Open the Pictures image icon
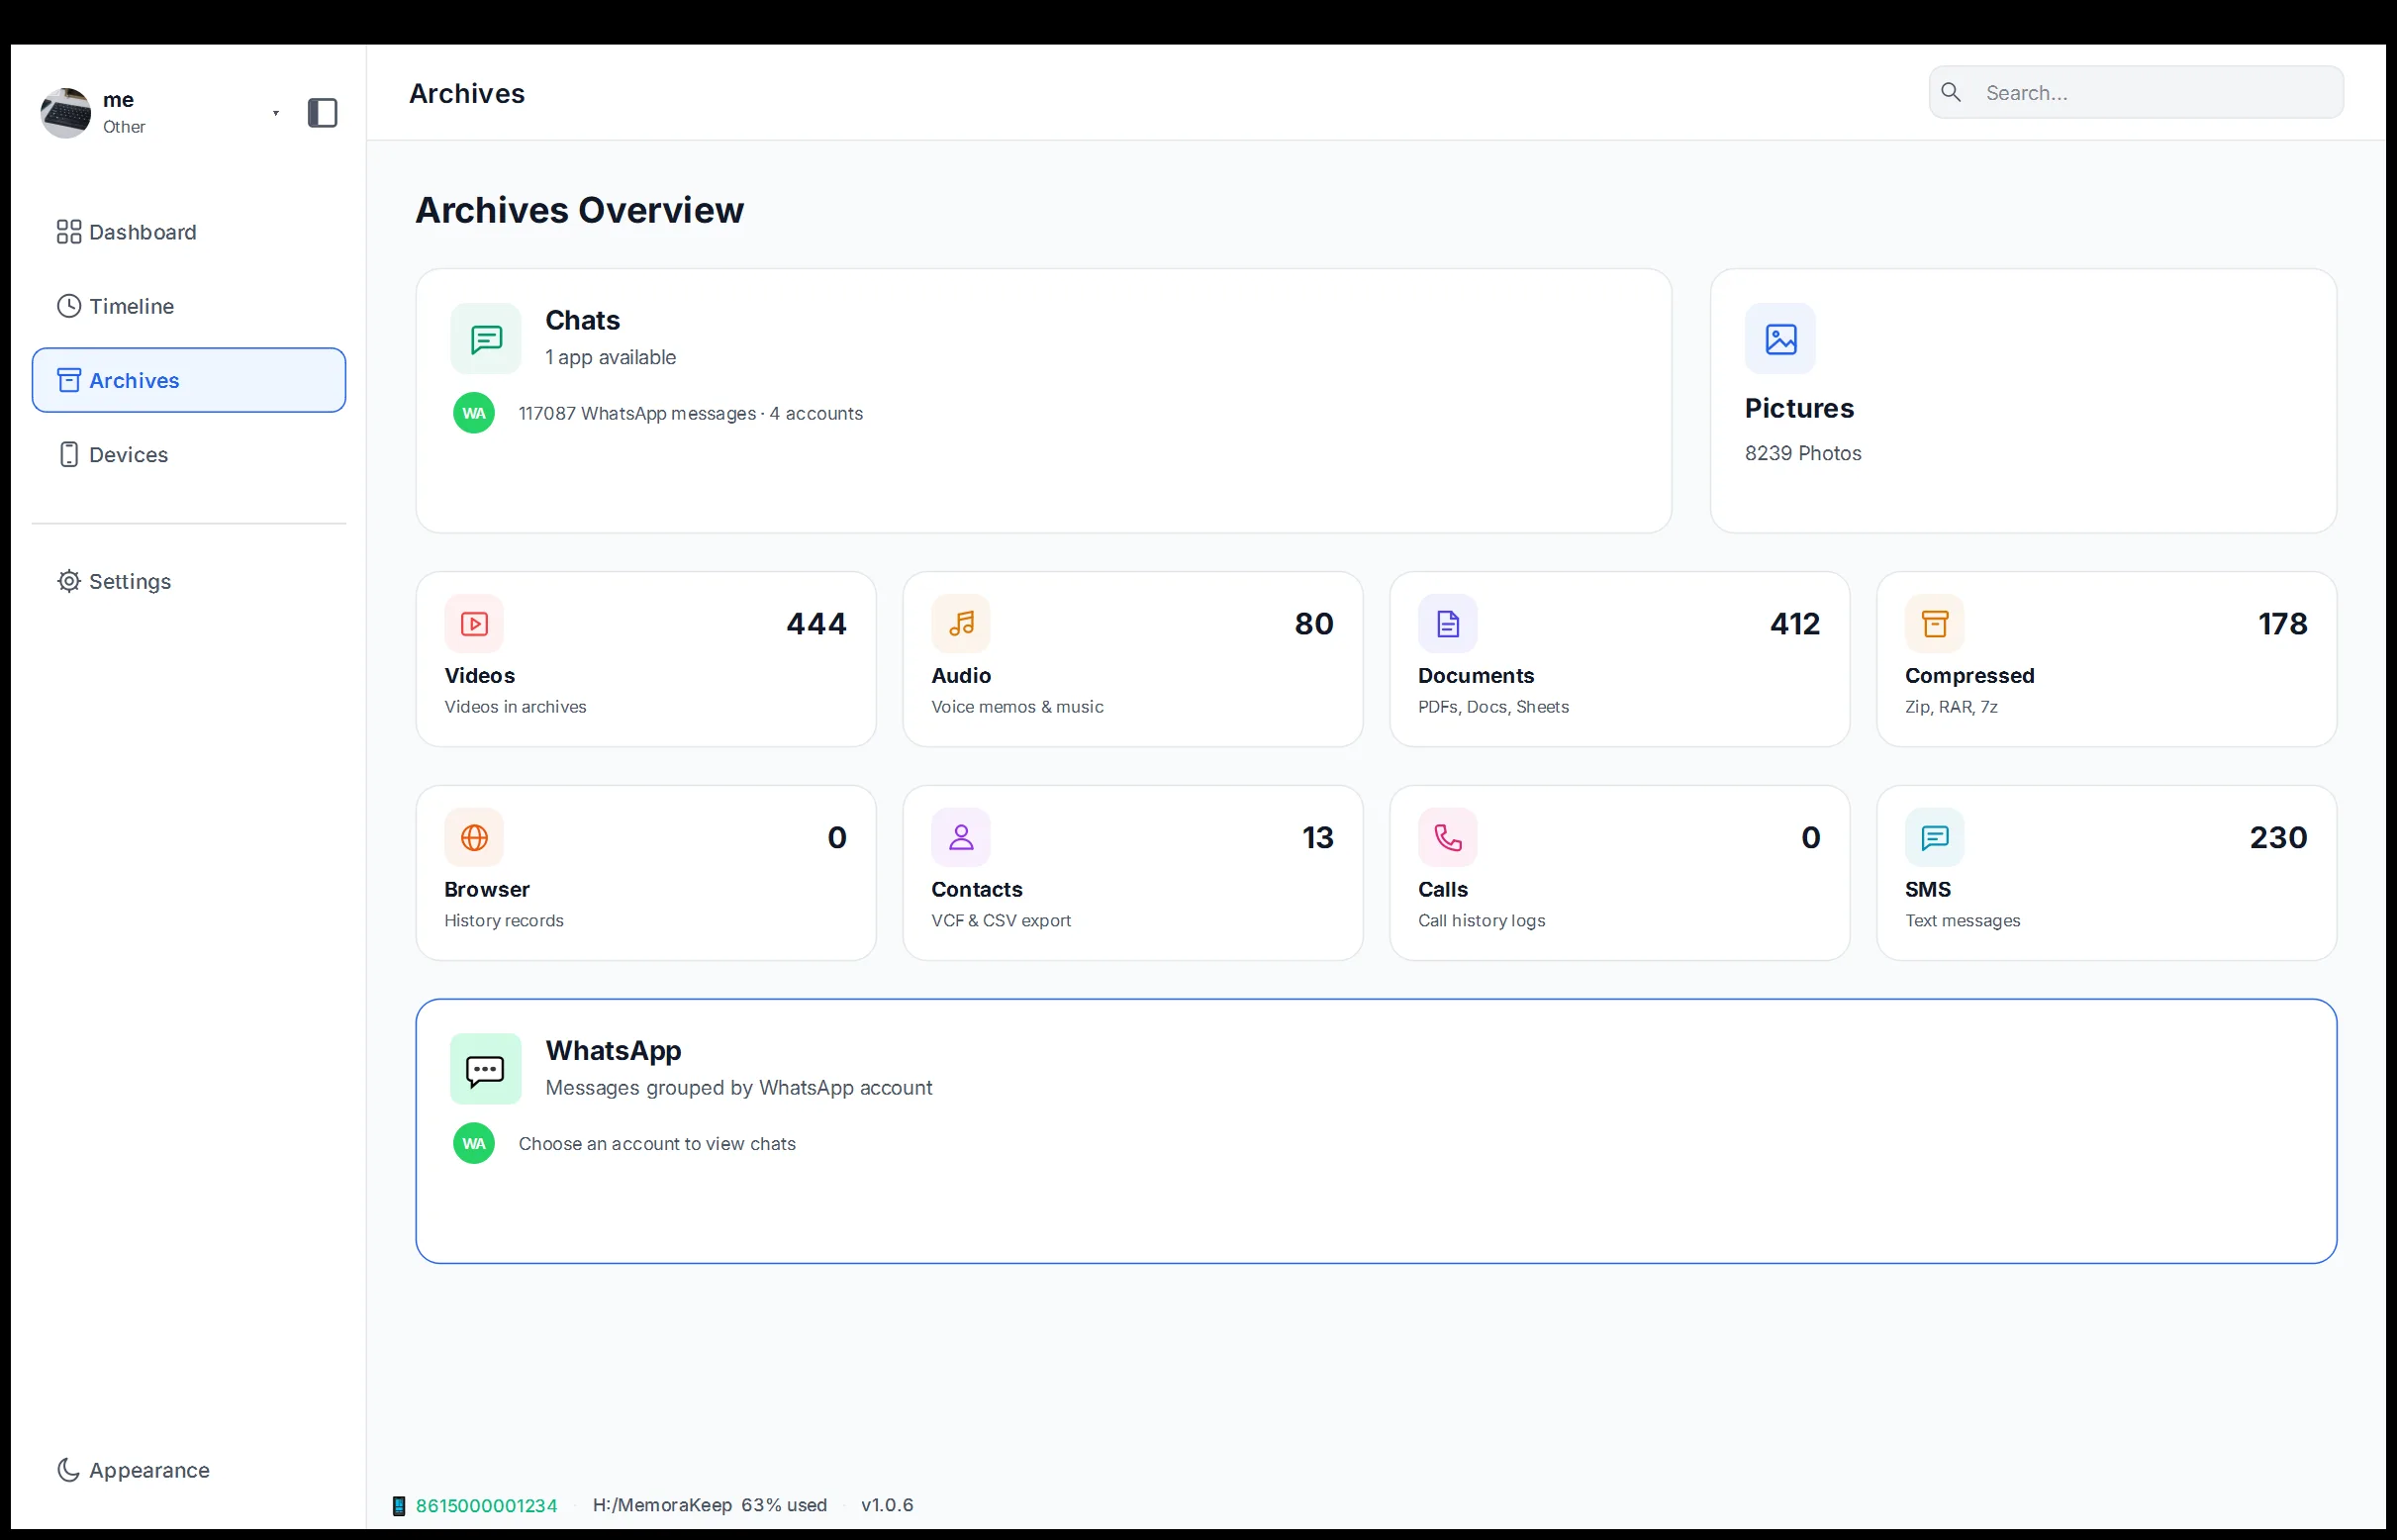This screenshot has height=1540, width=2397. tap(1780, 339)
